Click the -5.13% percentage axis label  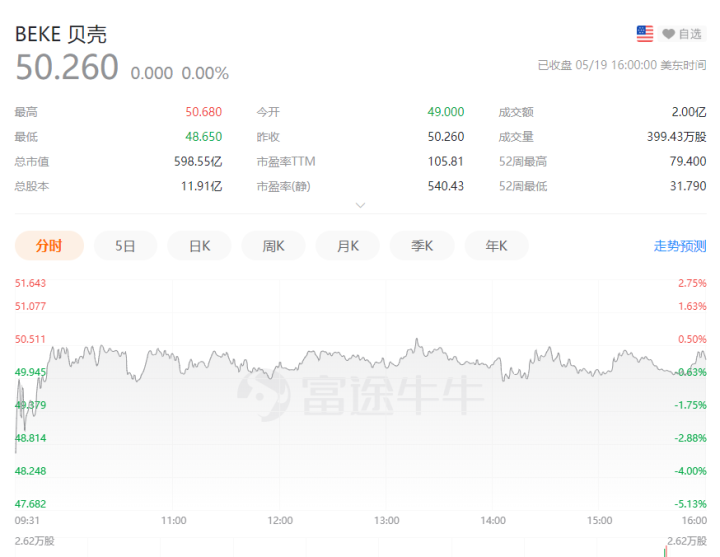(x=690, y=504)
